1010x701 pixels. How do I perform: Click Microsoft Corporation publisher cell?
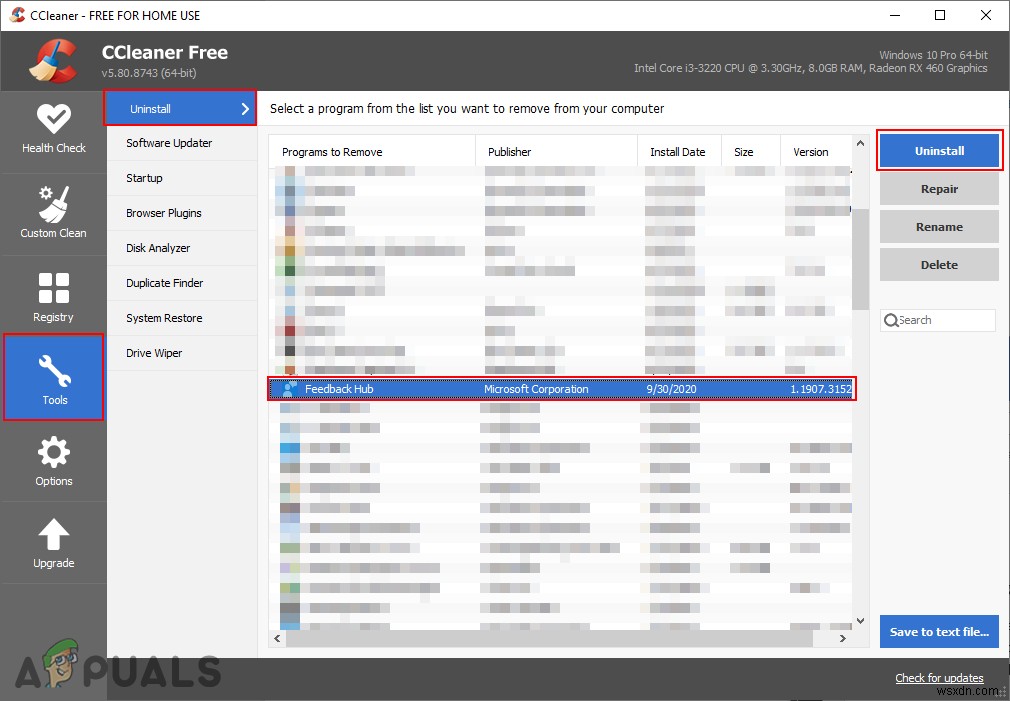(x=536, y=389)
